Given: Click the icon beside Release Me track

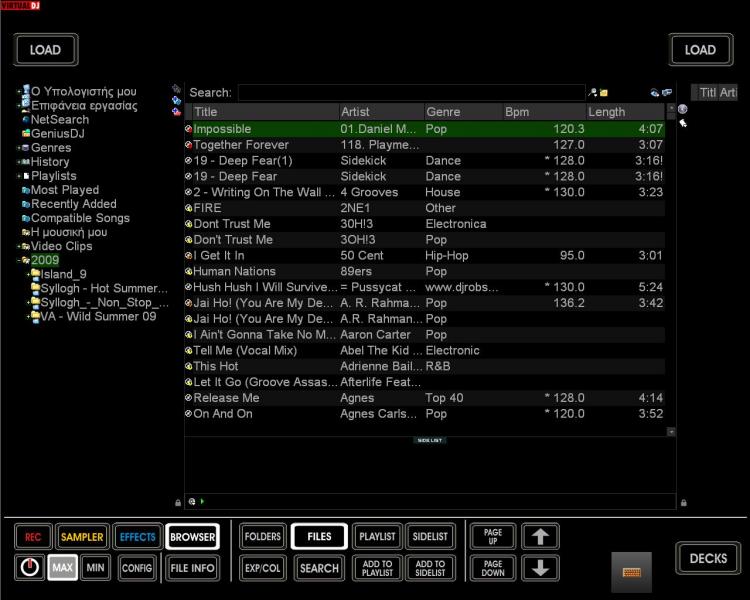Looking at the screenshot, I should pos(188,398).
